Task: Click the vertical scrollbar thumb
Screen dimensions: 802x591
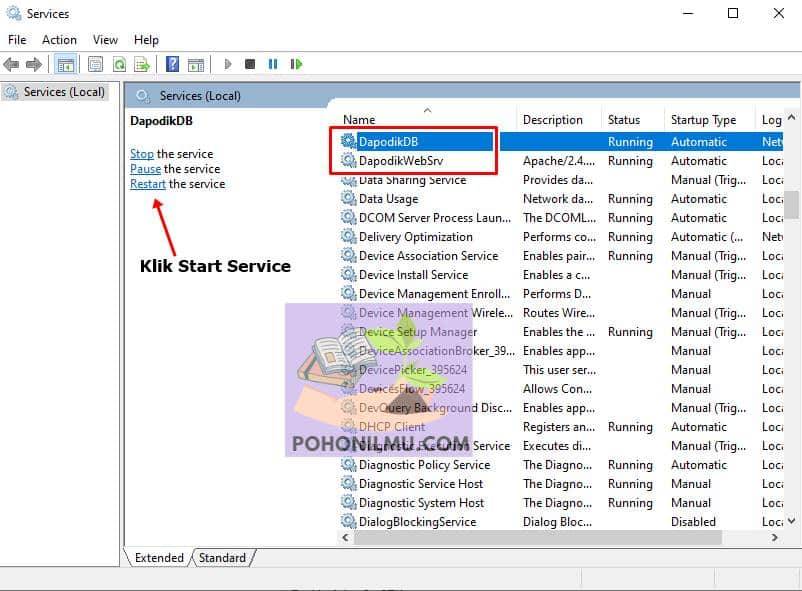Action: click(791, 205)
